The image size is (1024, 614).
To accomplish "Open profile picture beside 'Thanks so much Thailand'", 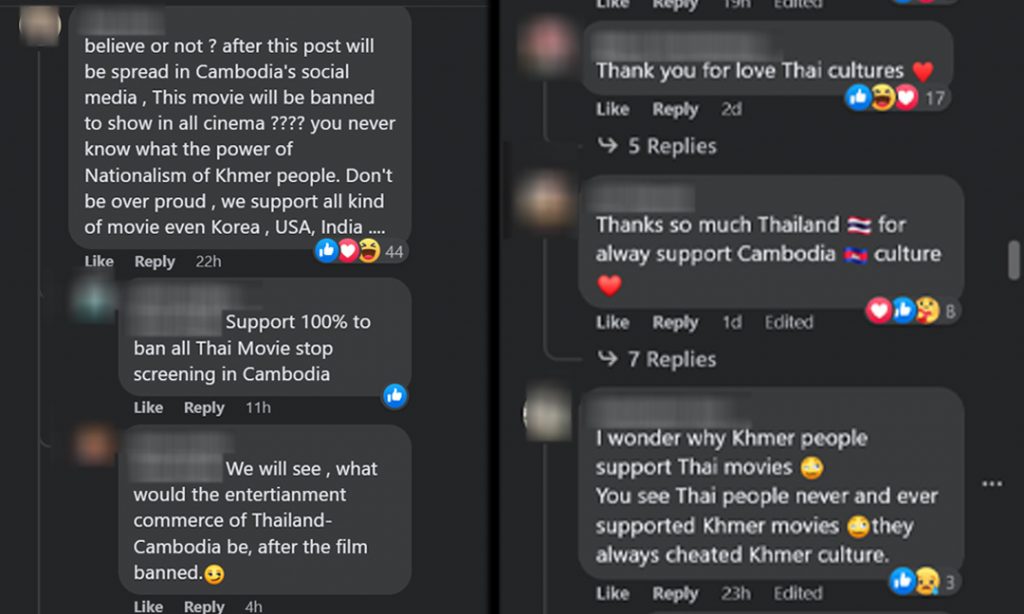I will tap(545, 201).
